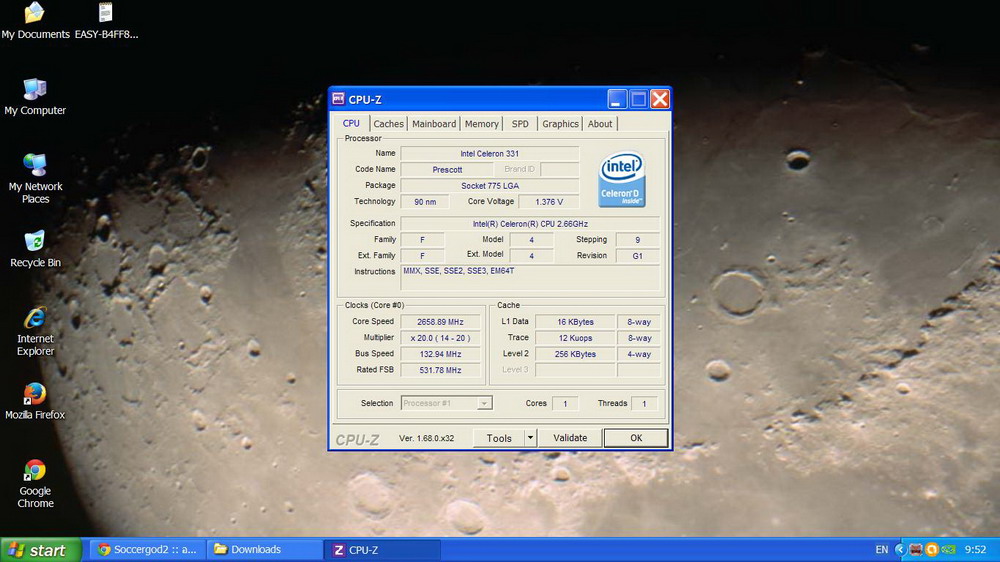Click the Revision value G1
1000x562 pixels.
pos(637,256)
